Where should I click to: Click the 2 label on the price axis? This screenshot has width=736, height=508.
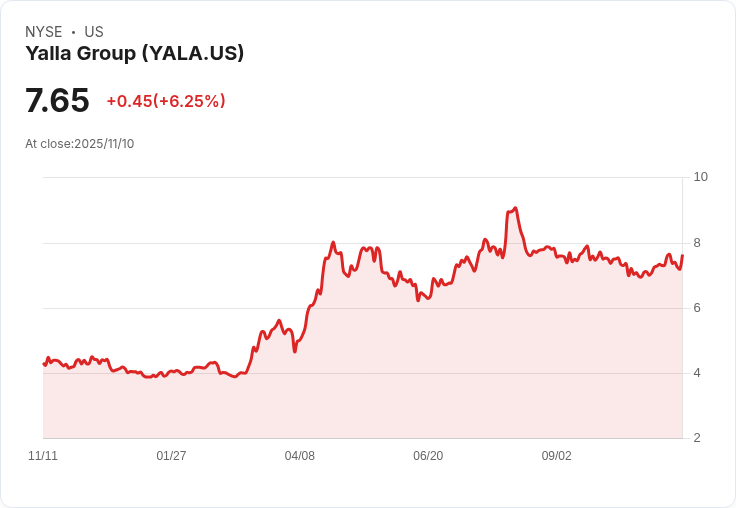(697, 438)
